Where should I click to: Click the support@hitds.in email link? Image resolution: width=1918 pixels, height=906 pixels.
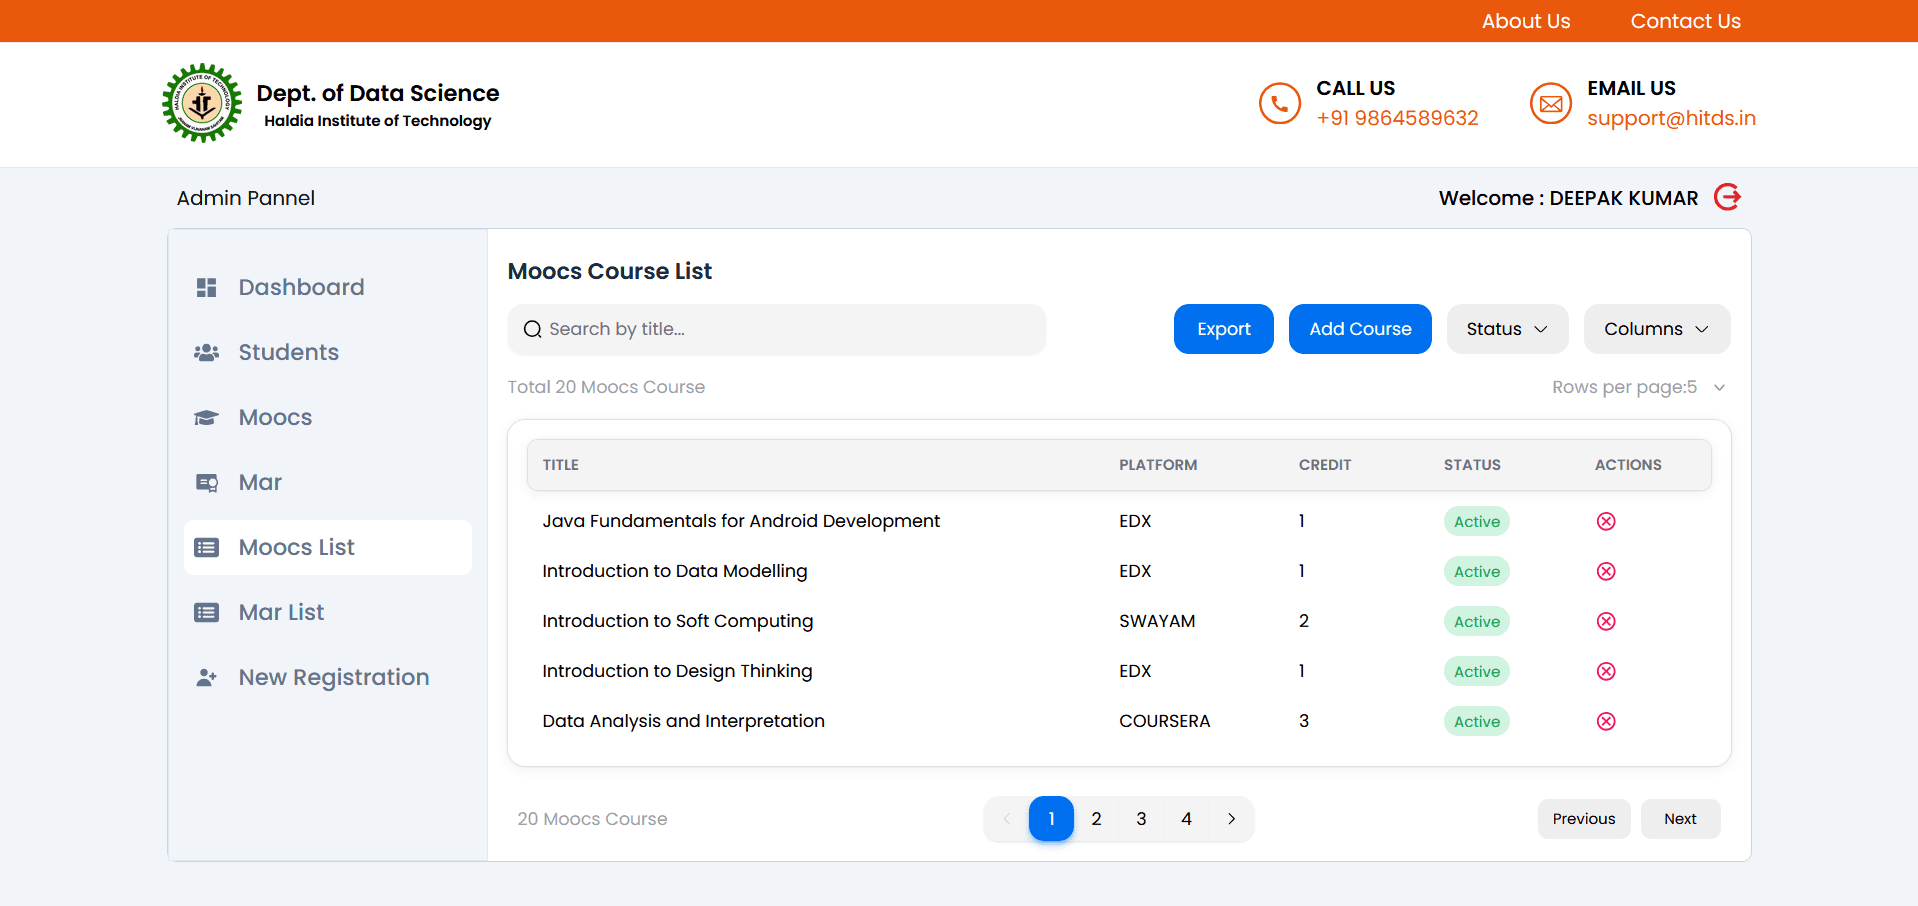[x=1671, y=118]
